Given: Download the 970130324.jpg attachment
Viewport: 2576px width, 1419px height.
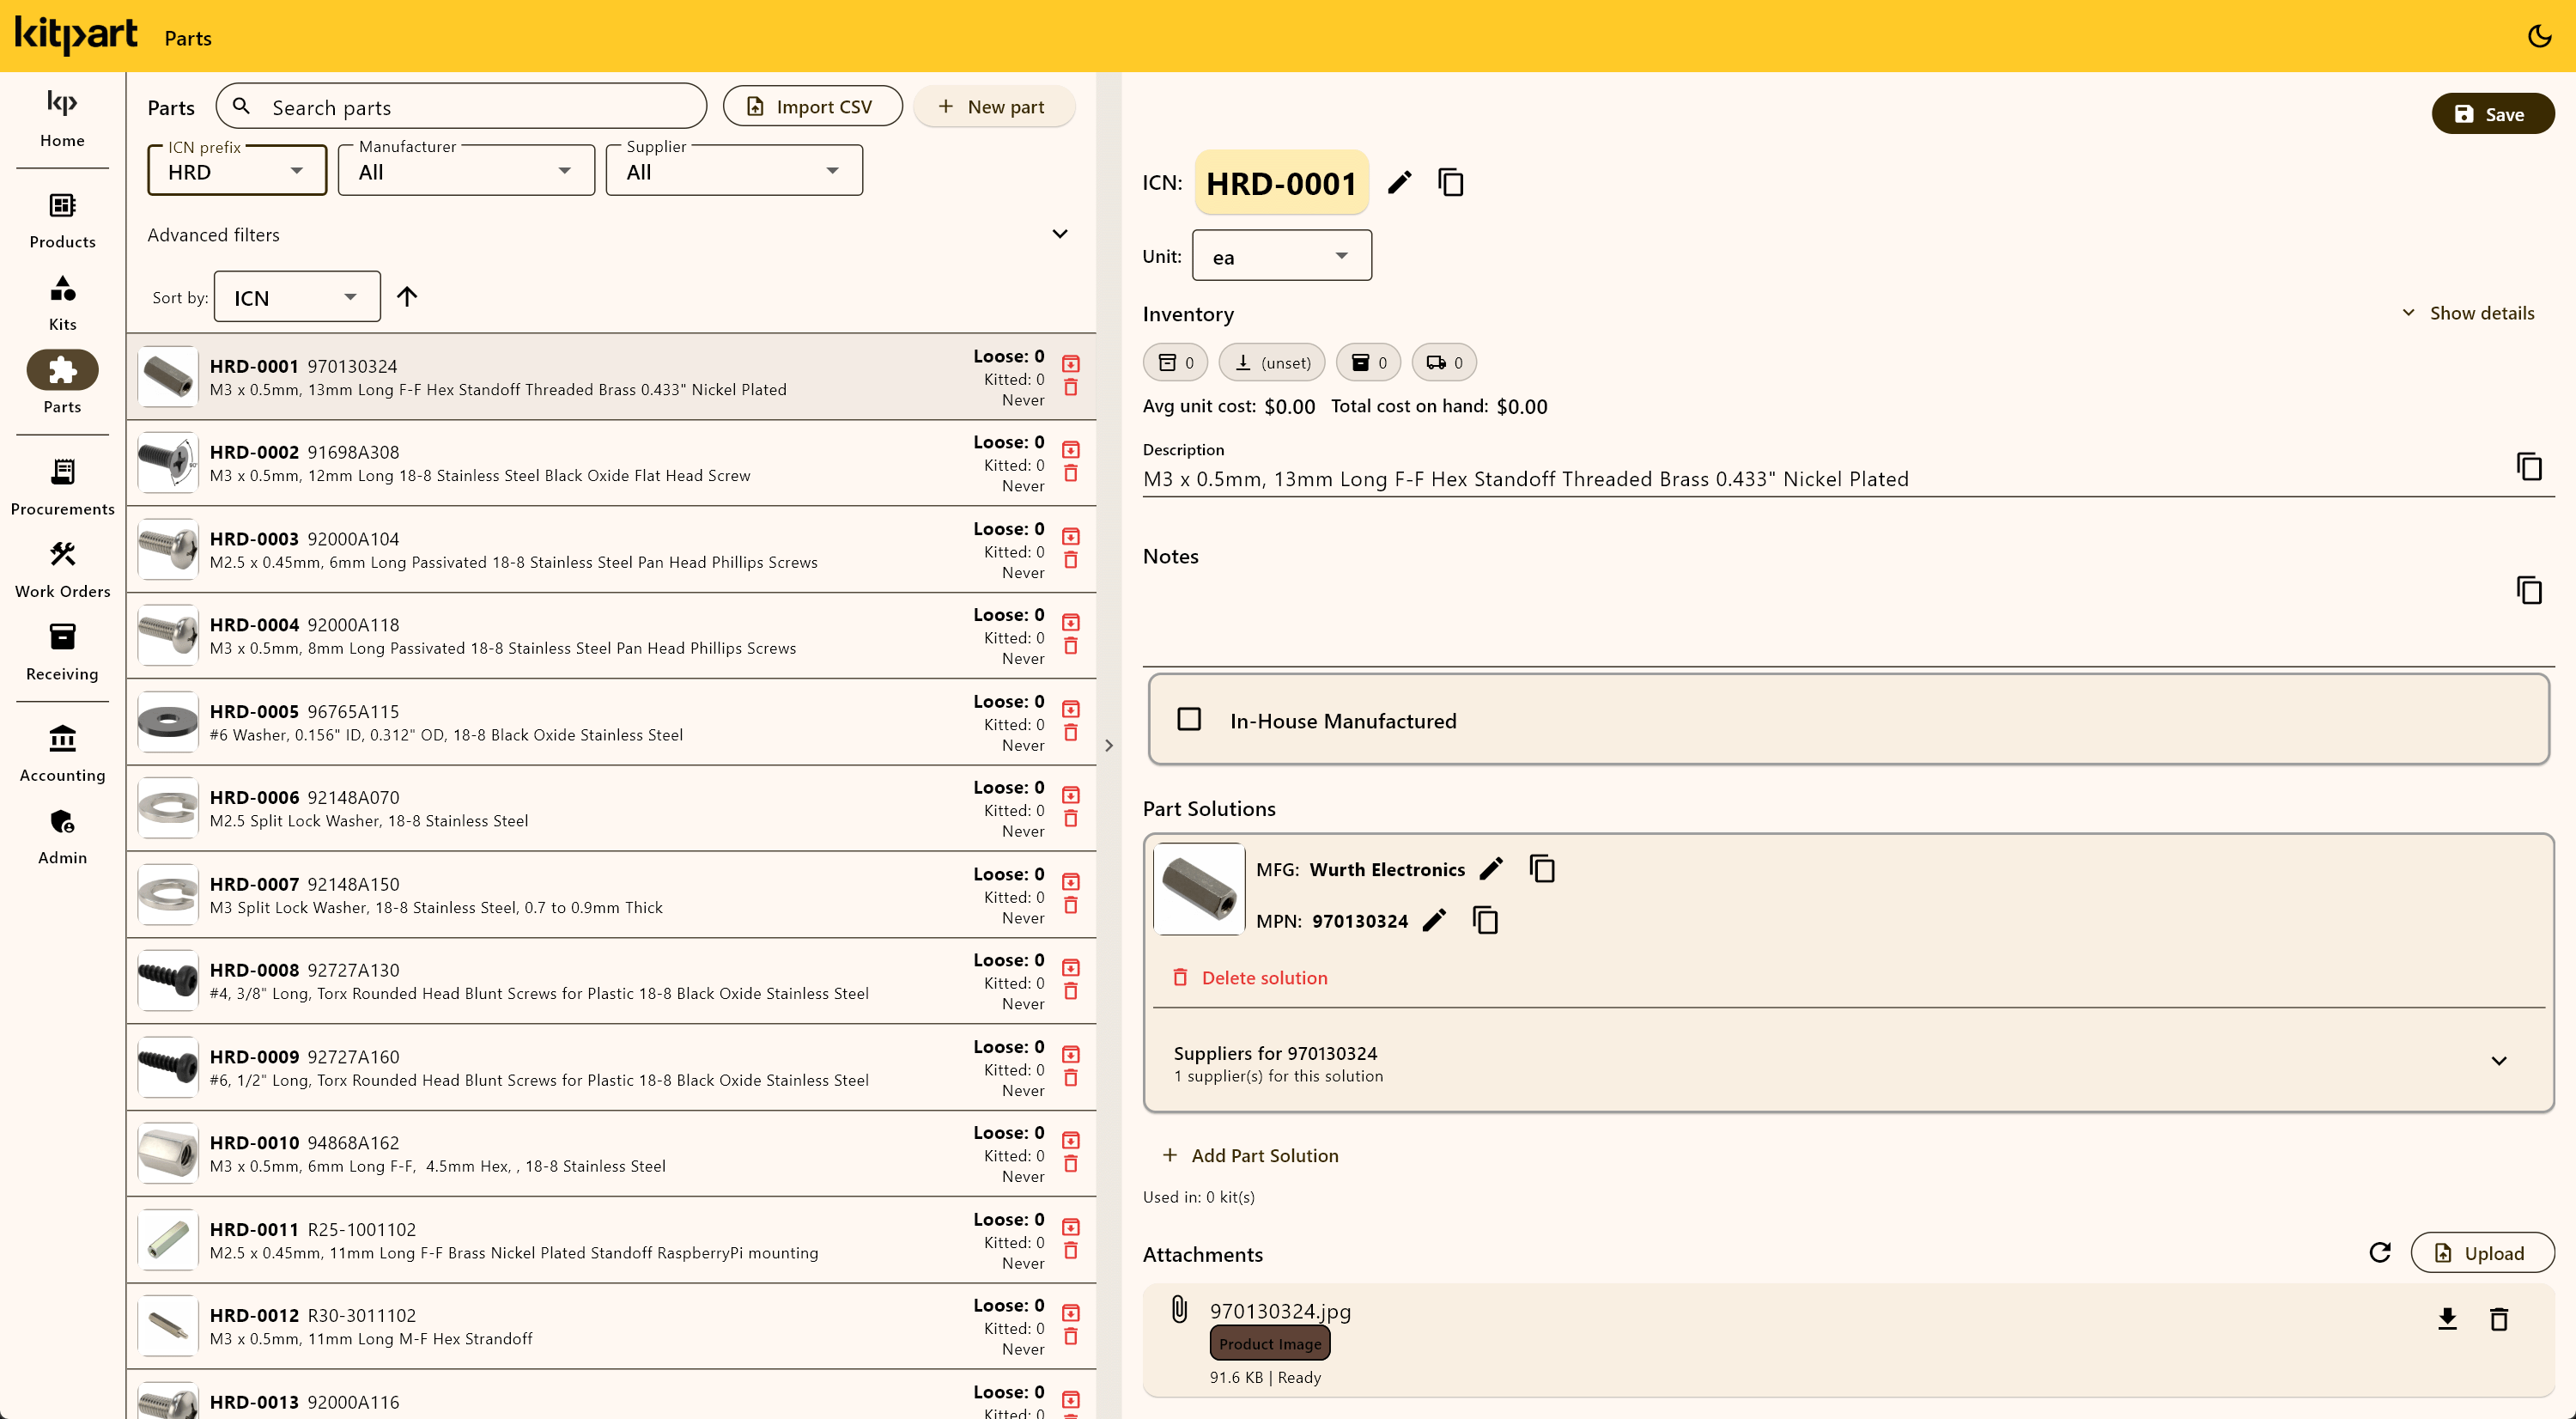Looking at the screenshot, I should pyautogui.click(x=2447, y=1319).
